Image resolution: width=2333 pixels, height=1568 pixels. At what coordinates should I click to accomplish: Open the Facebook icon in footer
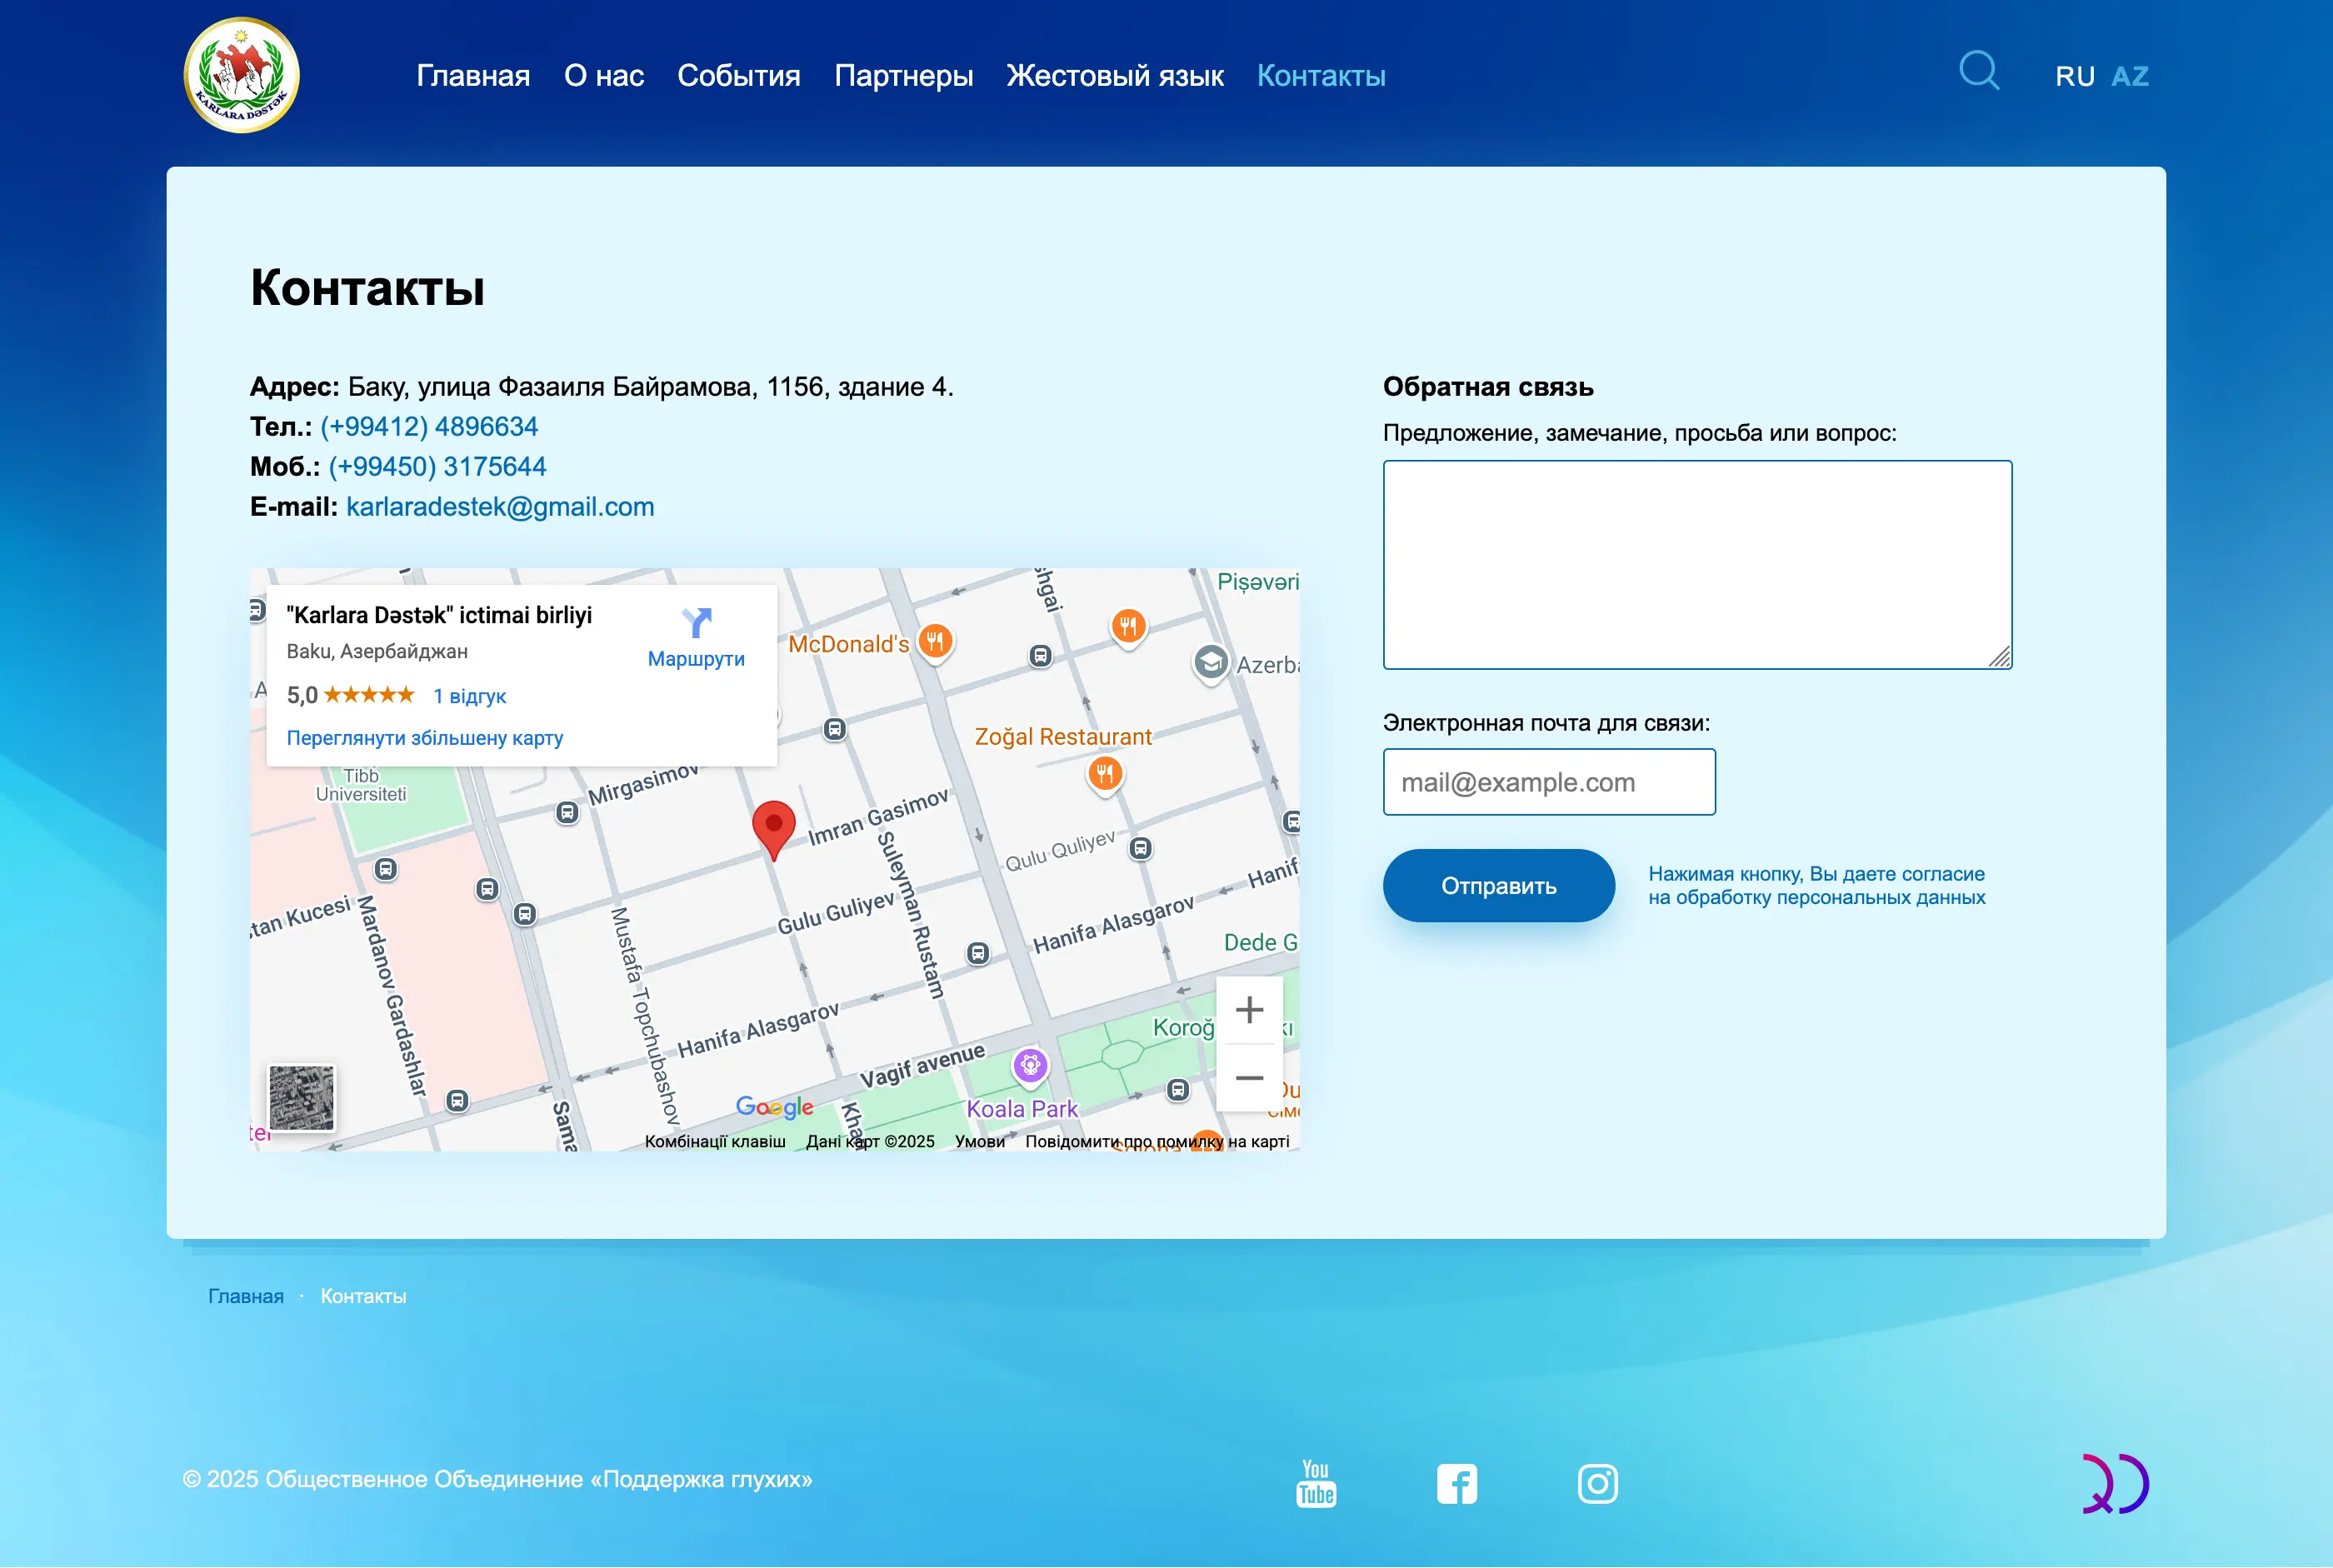pos(1457,1484)
